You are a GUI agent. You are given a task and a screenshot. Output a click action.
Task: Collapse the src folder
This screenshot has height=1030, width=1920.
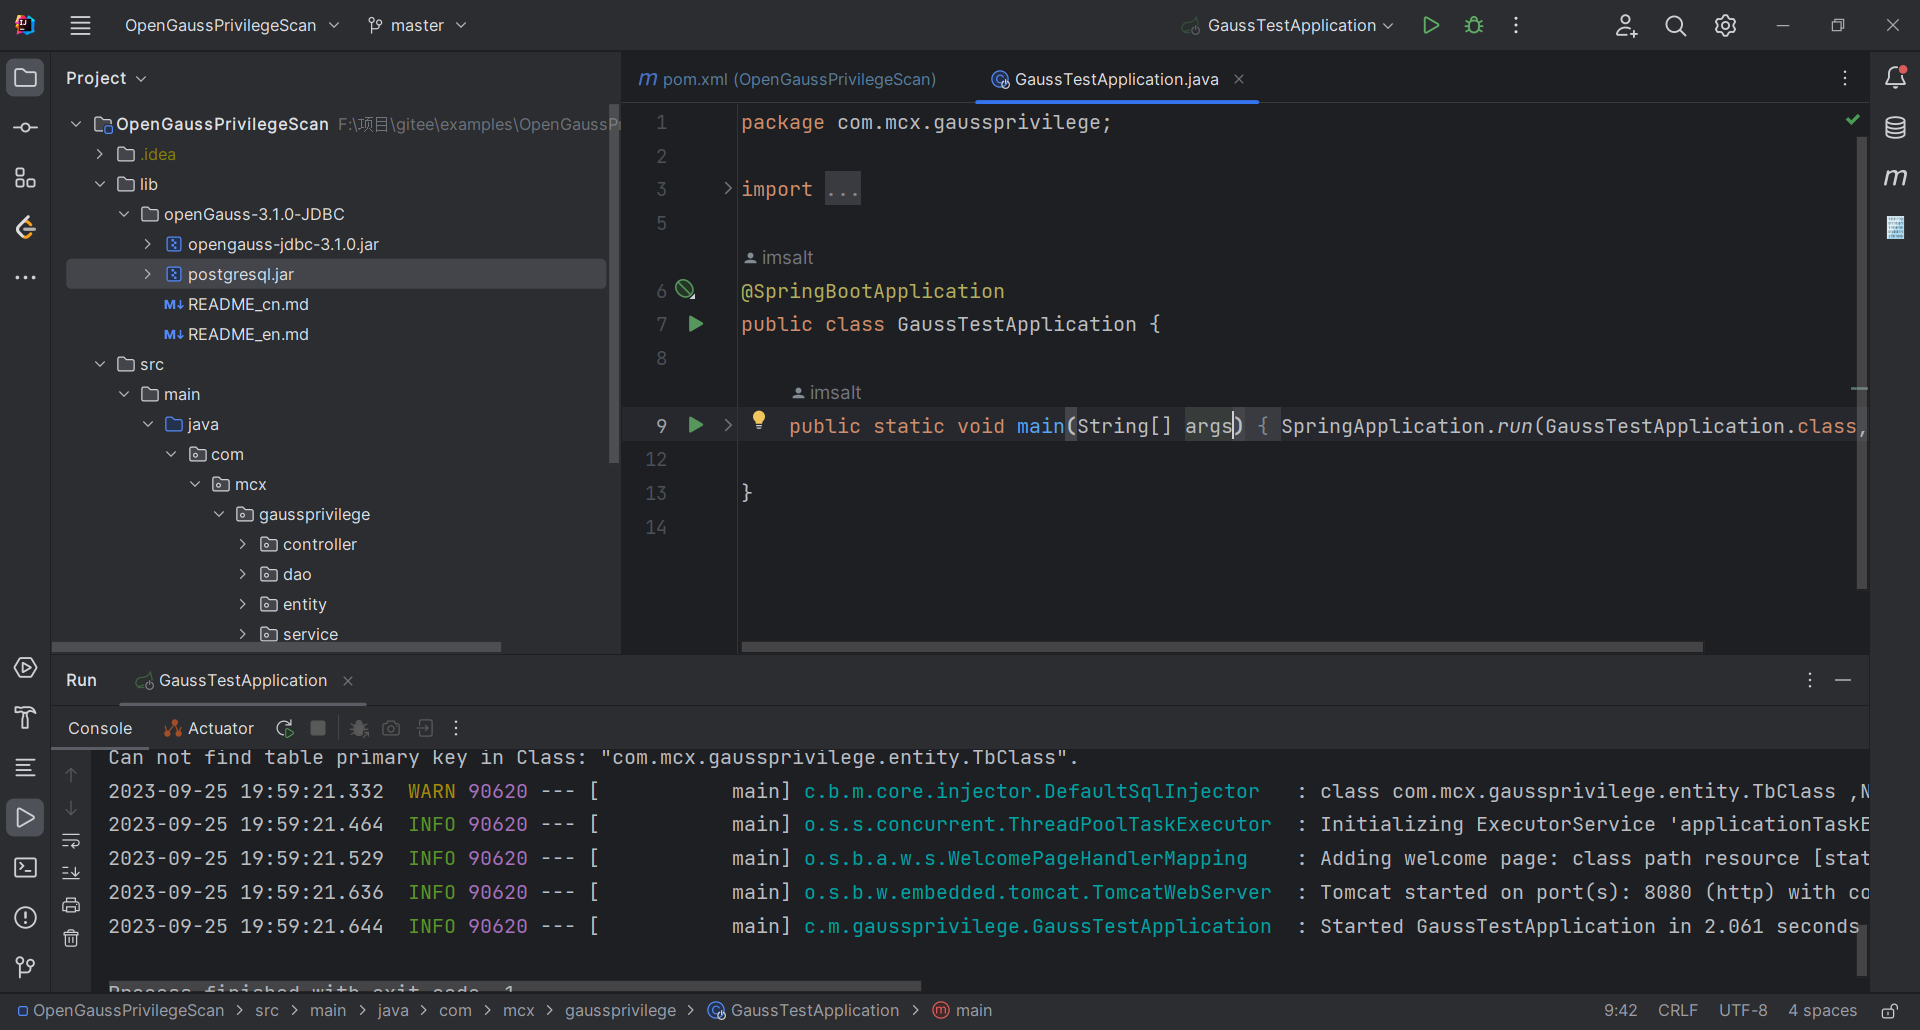click(100, 364)
